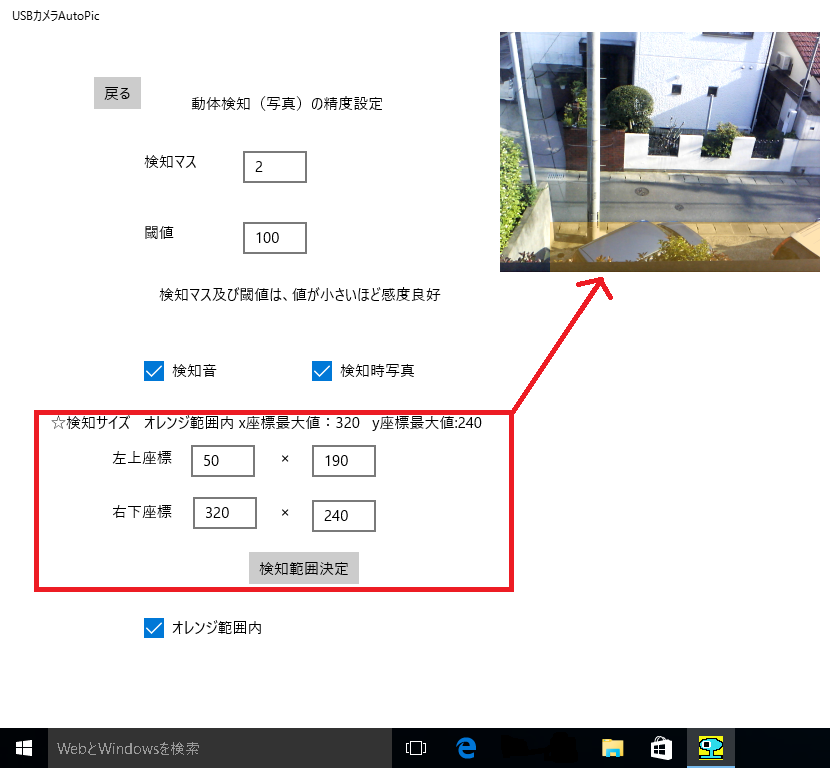Disable the オレンジ範囲内 checkbox
This screenshot has width=830, height=768.
point(154,628)
